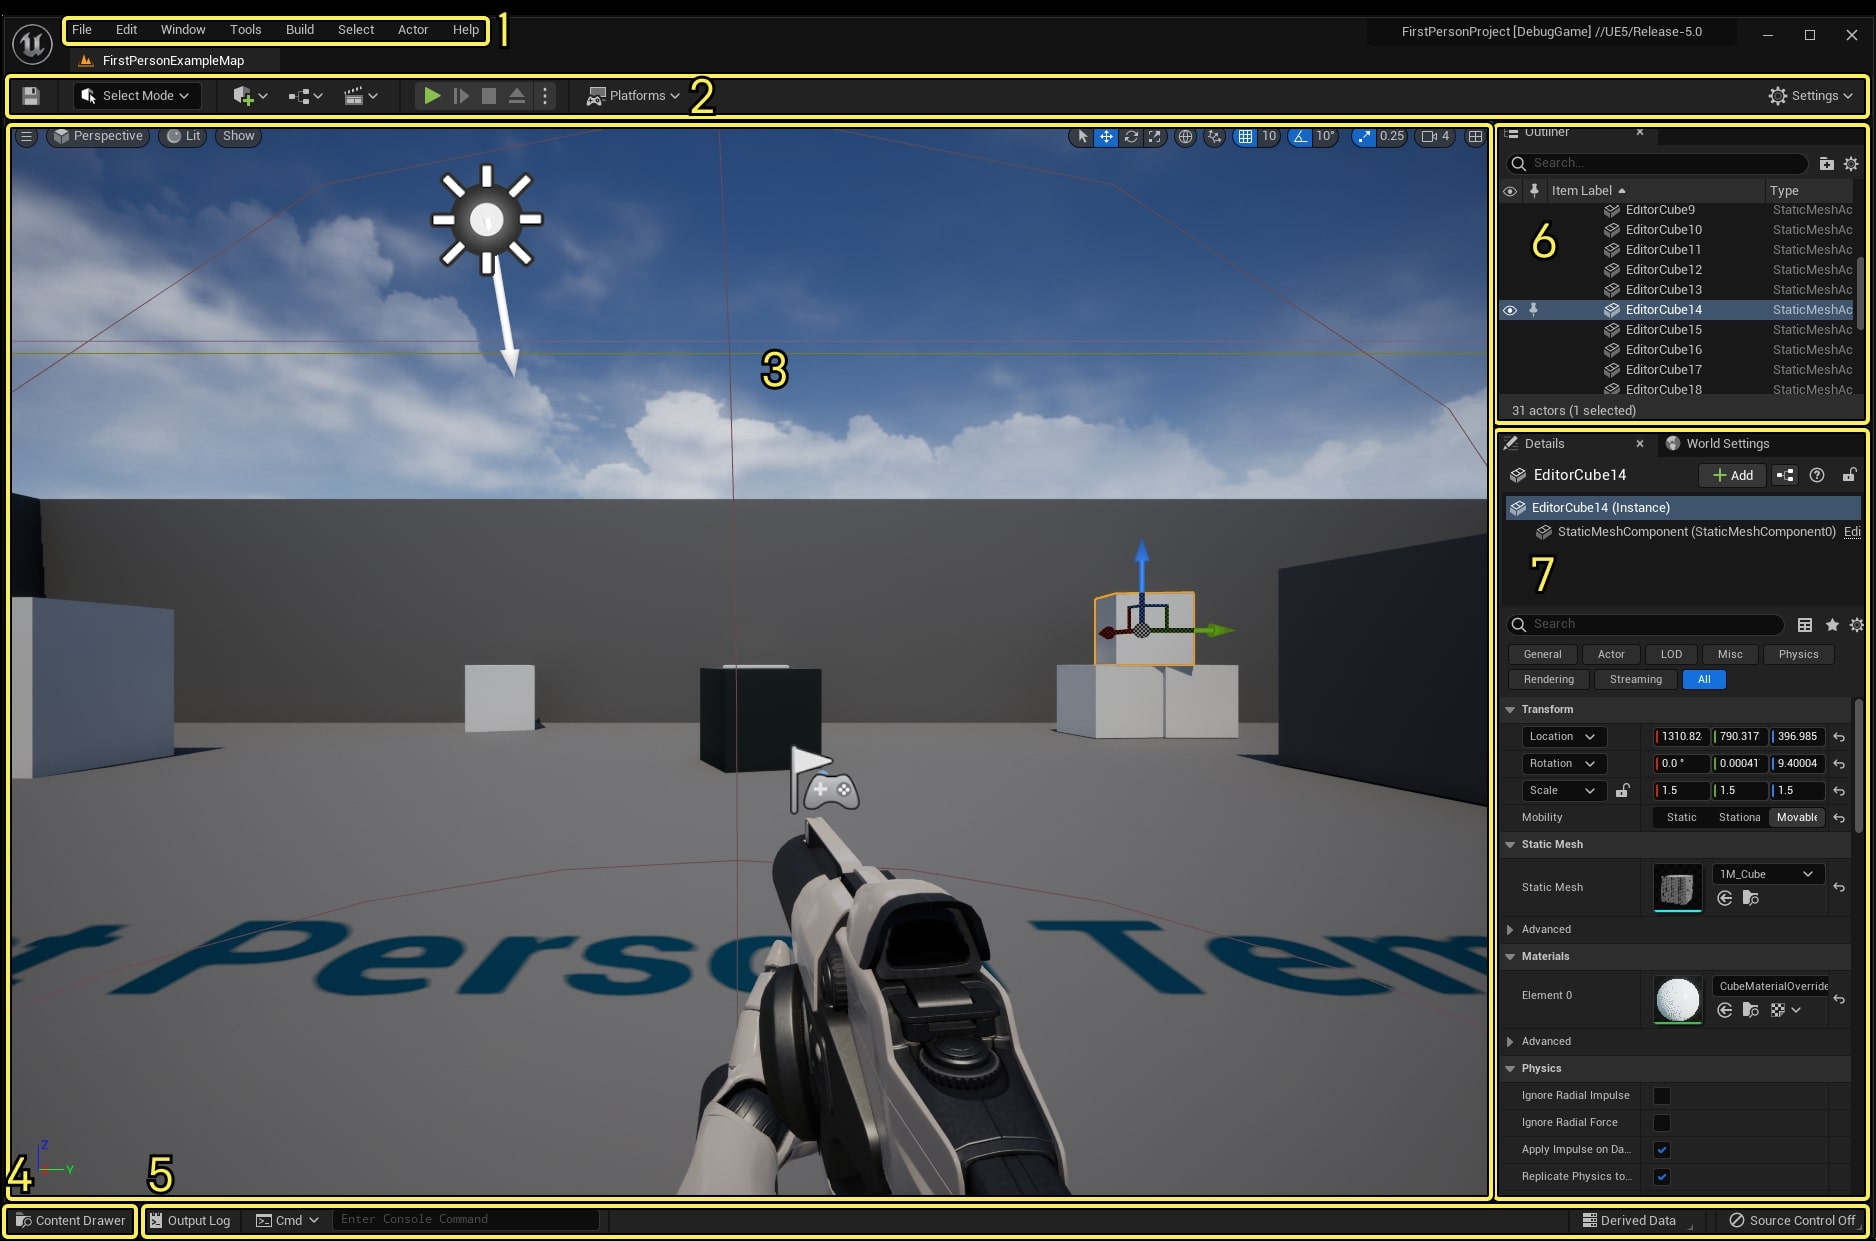Toggle snap to grid
Screen dimensions: 1876x1241
coord(1246,137)
